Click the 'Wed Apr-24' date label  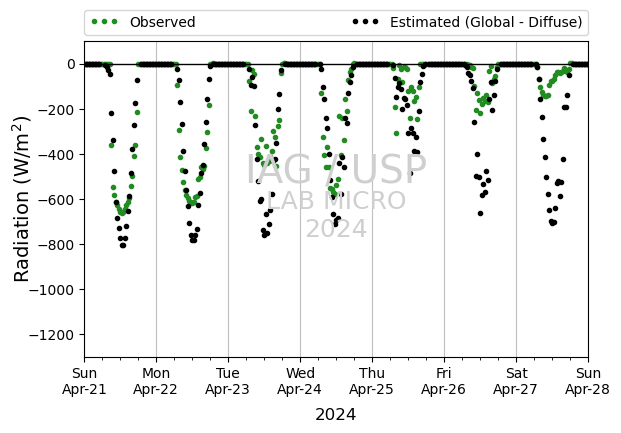click(x=300, y=381)
